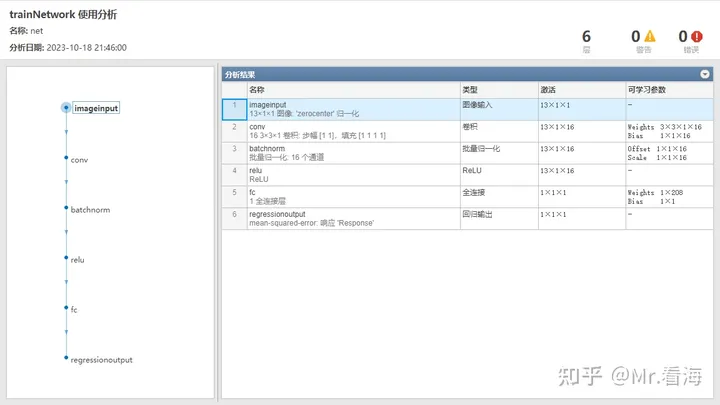Collapse the 分析结果 panel arrow button
Image resolution: width=720 pixels, height=405 pixels.
click(705, 74)
